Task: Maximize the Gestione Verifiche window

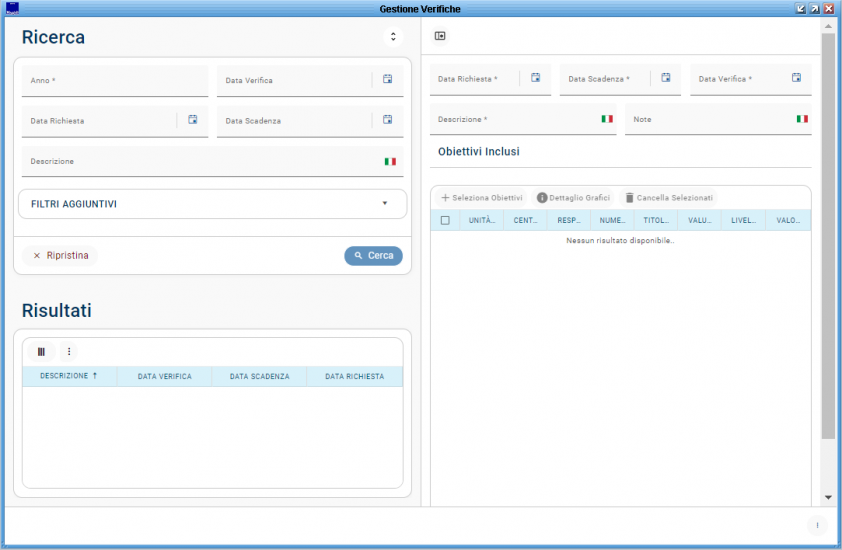Action: 815,9
